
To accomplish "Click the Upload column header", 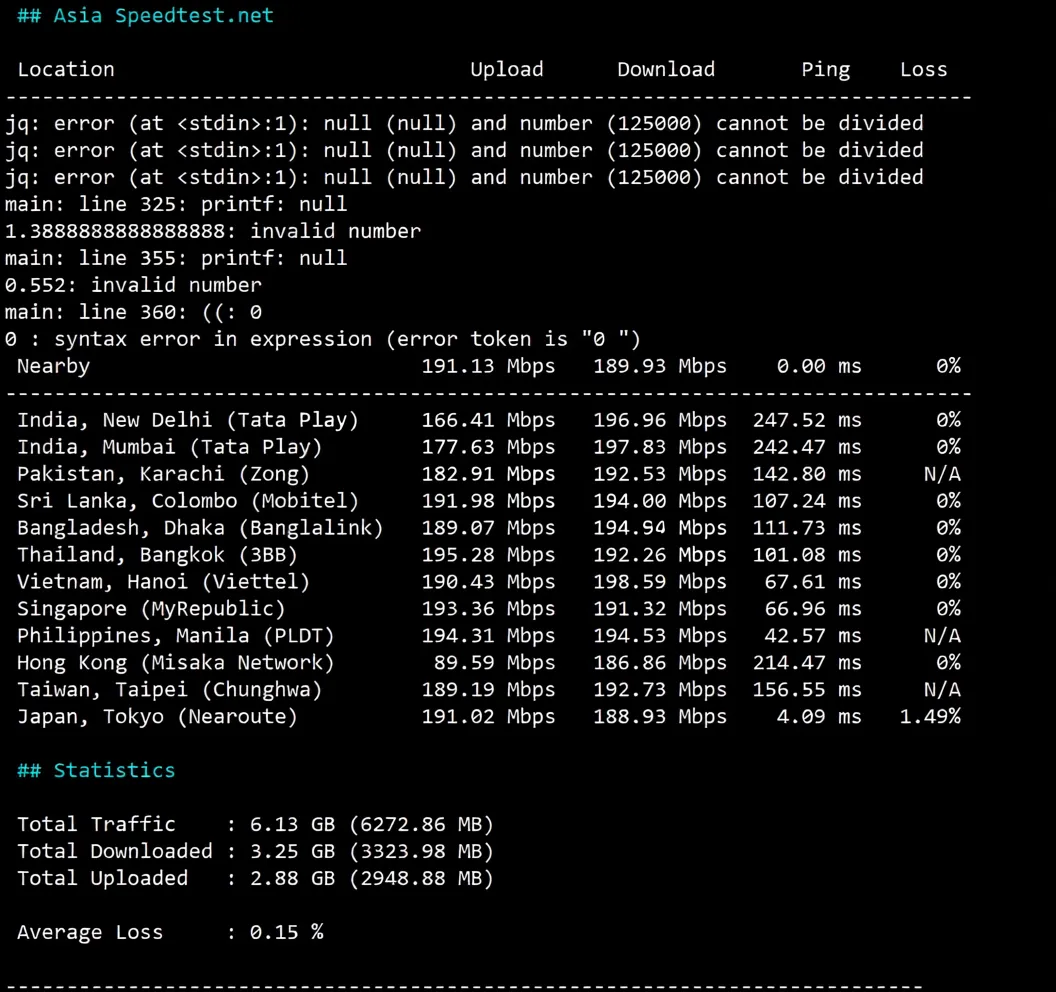I will pos(506,69).
